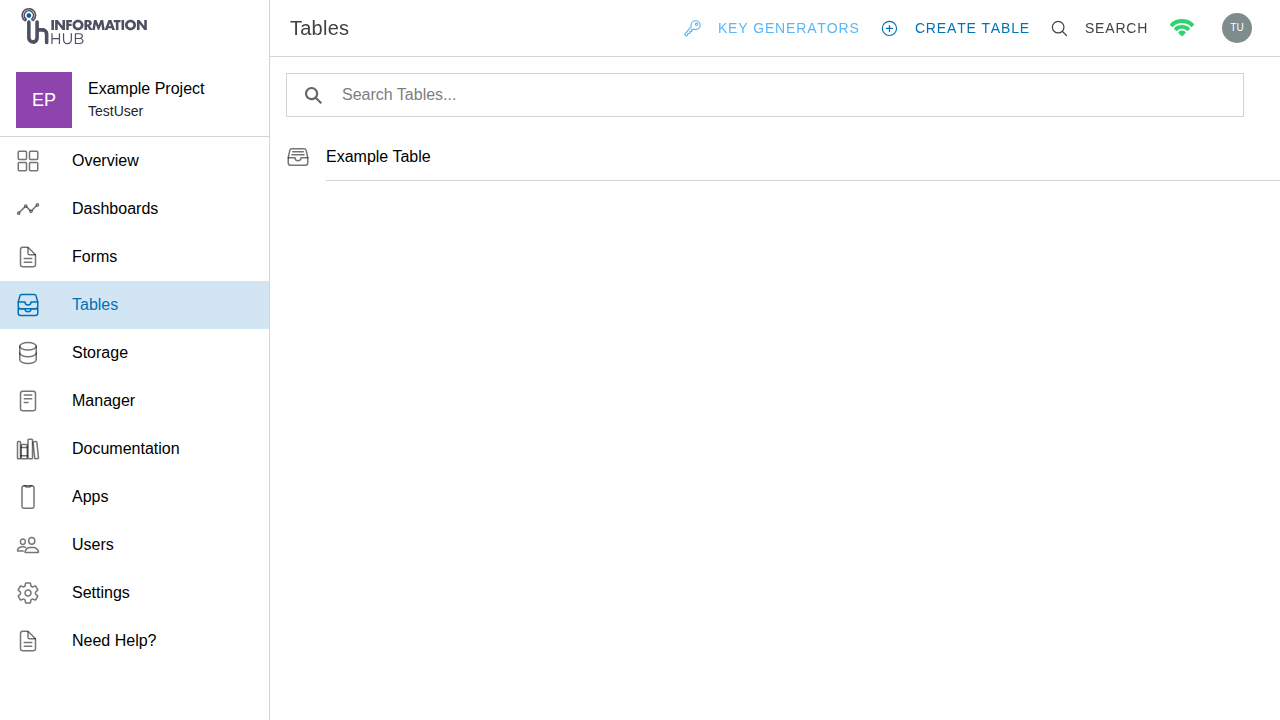
Task: Check the green wifi connection status icon
Action: [1182, 28]
